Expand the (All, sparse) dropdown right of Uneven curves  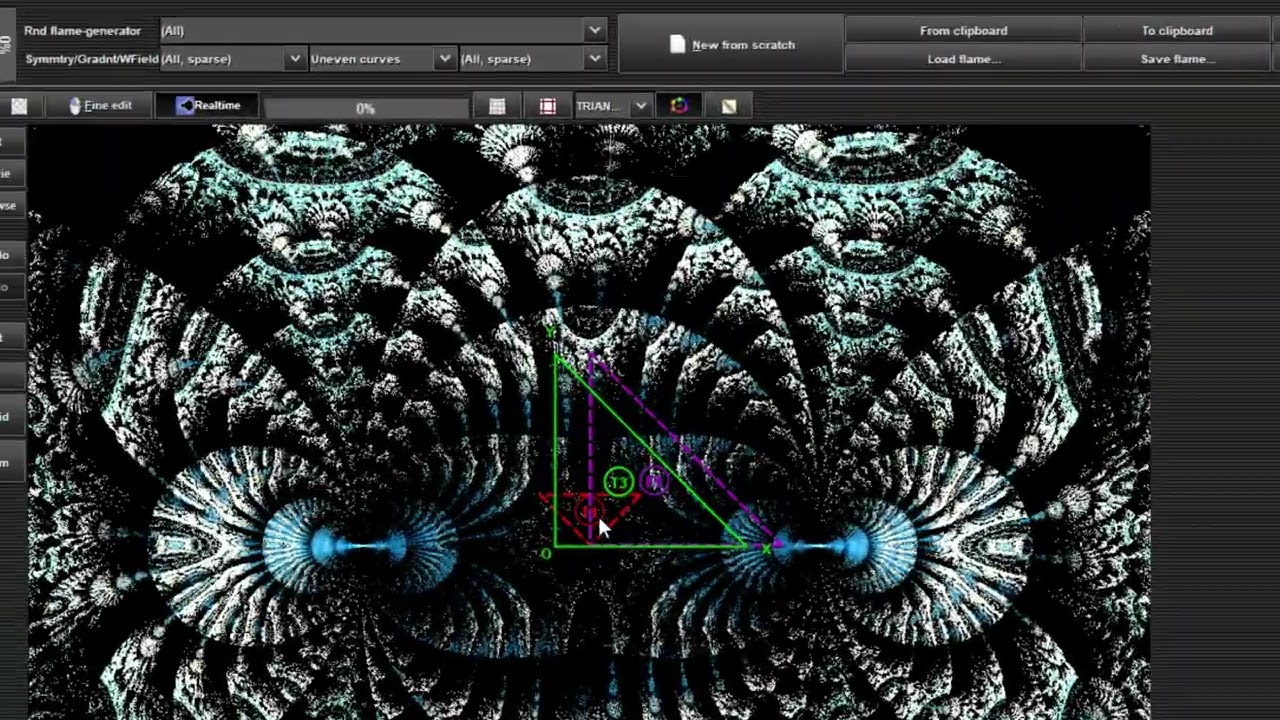(x=532, y=59)
